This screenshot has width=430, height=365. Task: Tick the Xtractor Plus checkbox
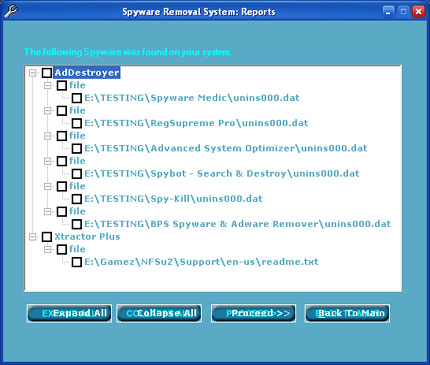point(47,237)
